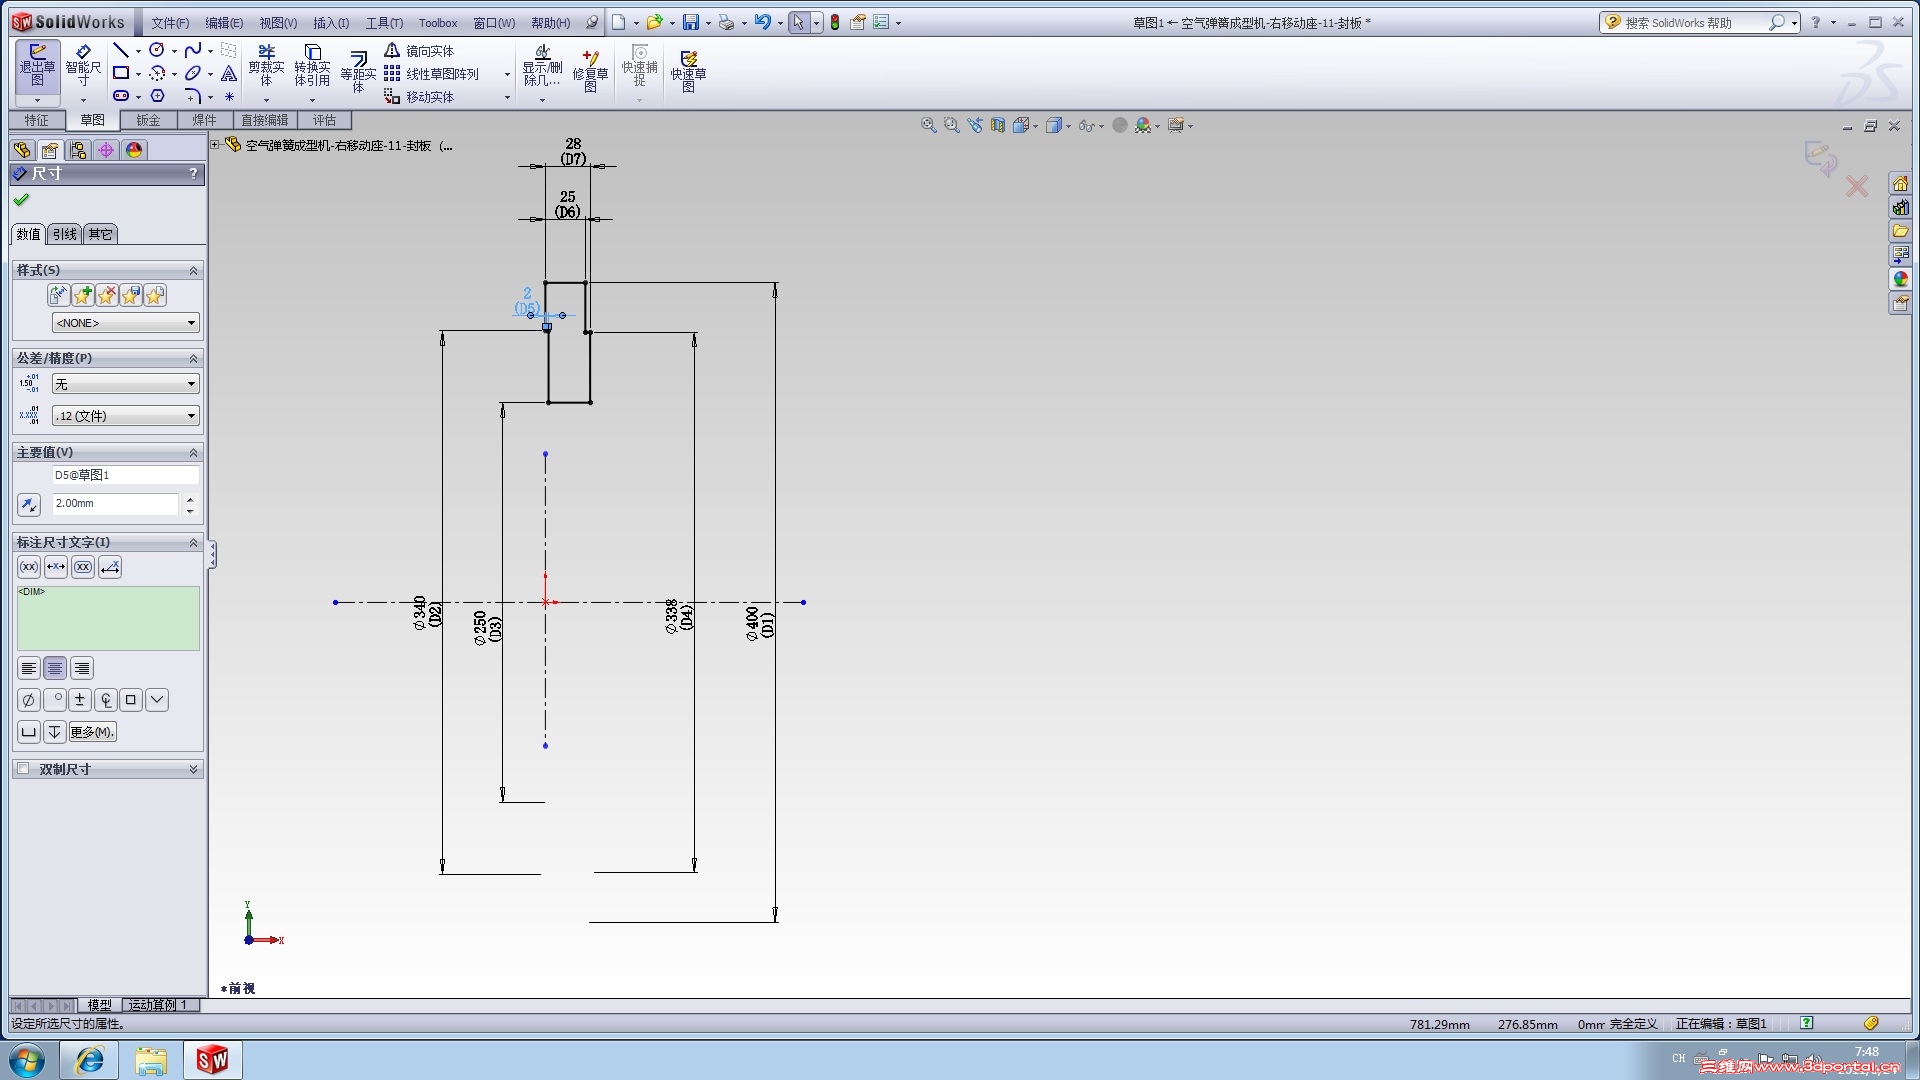The width and height of the screenshot is (1920, 1080).
Task: Choose the Polygon sketch tool
Action: 157,96
